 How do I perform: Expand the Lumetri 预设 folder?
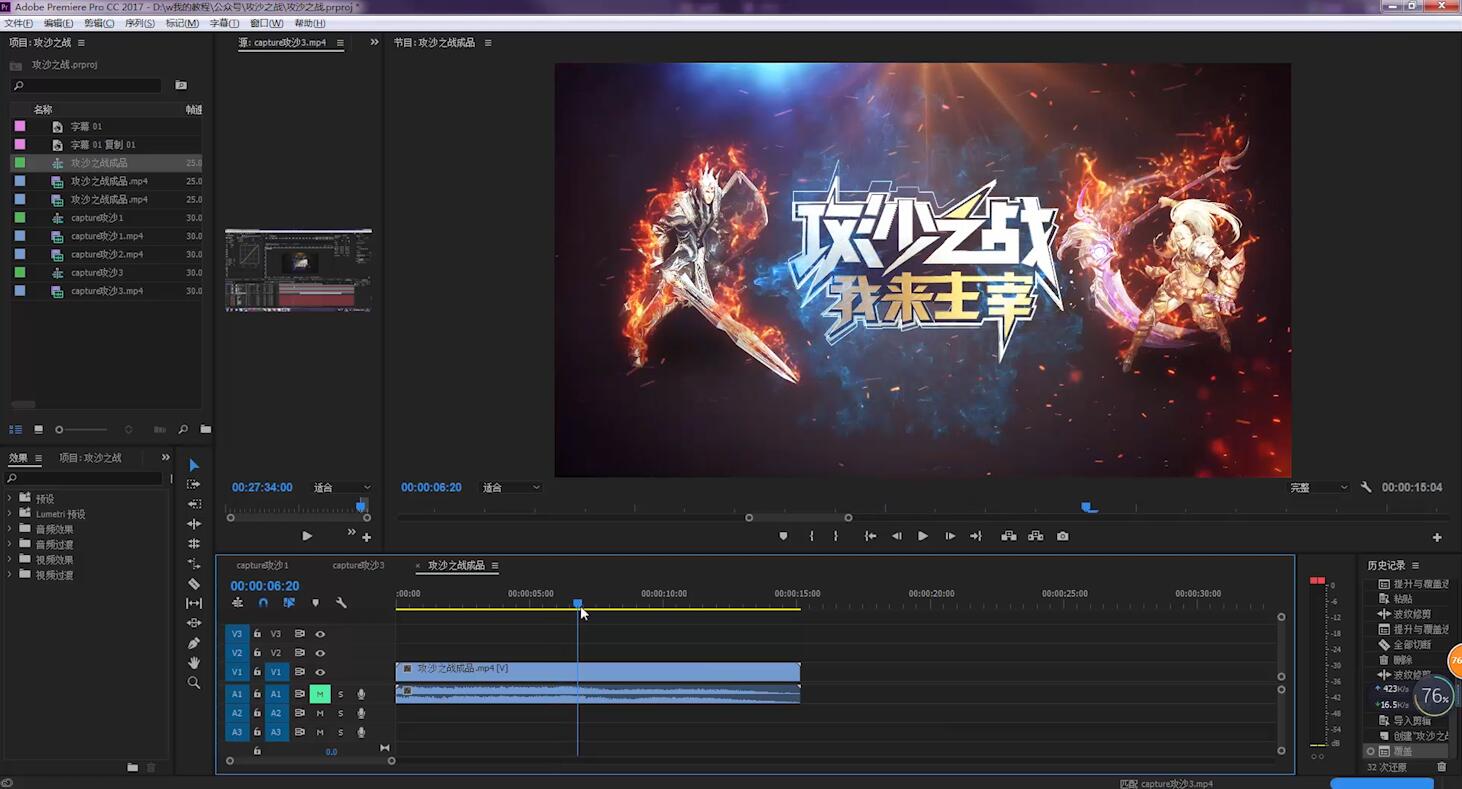10,513
